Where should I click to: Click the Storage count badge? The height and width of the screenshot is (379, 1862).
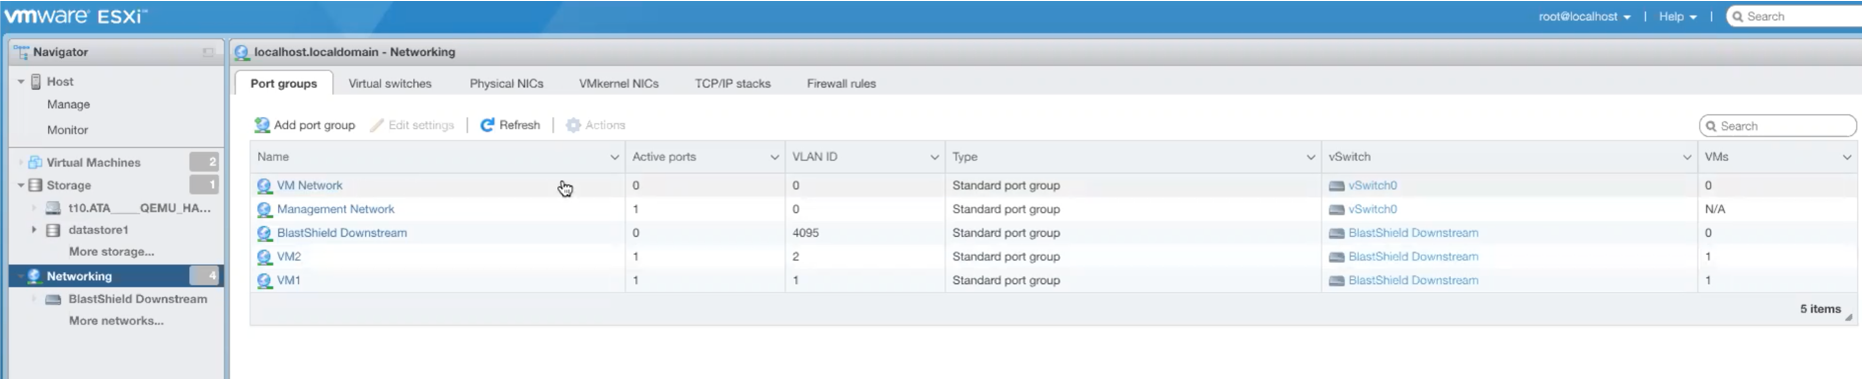point(204,185)
